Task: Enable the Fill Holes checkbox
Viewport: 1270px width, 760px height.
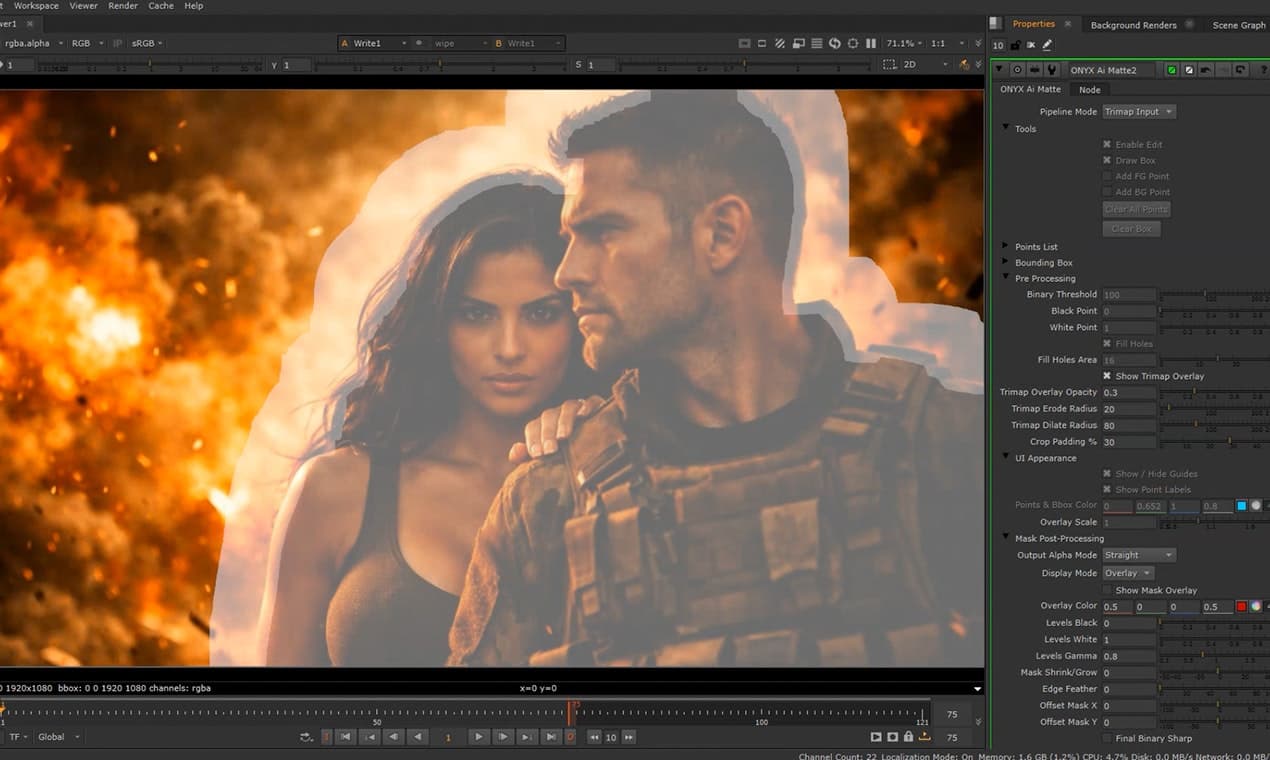Action: click(1106, 343)
